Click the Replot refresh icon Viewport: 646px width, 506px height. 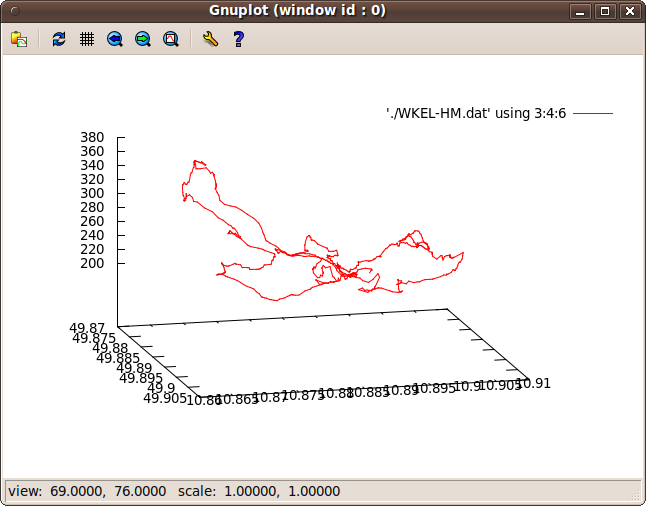click(59, 39)
